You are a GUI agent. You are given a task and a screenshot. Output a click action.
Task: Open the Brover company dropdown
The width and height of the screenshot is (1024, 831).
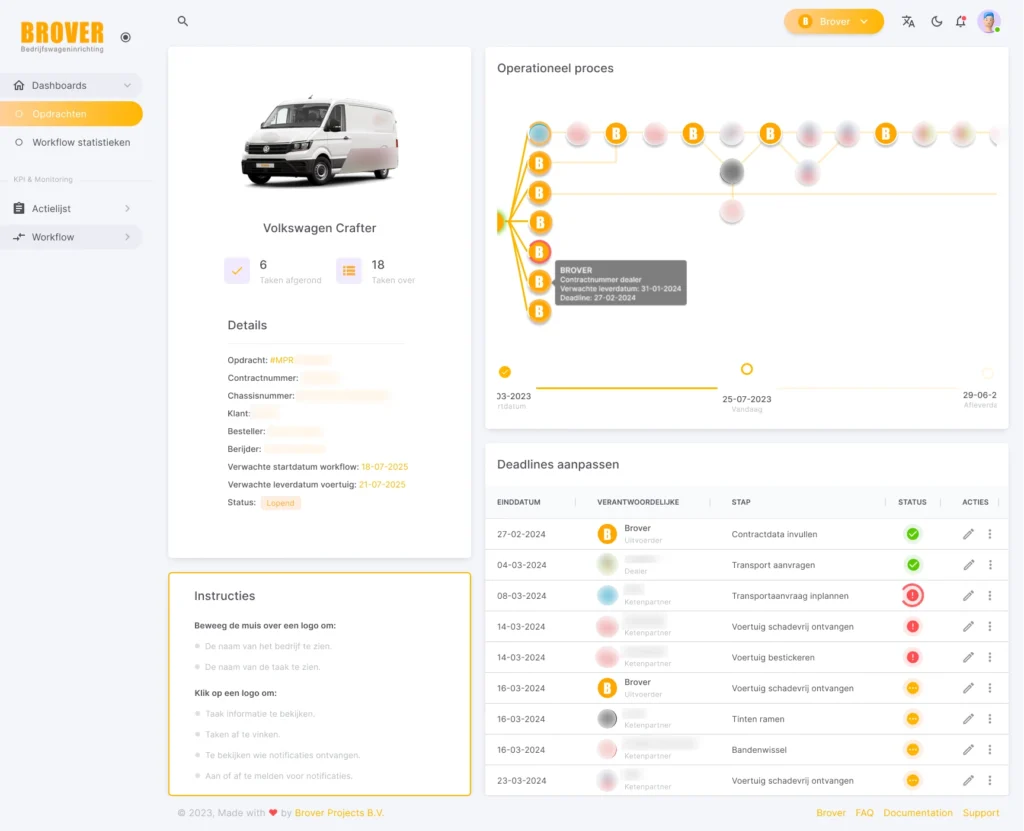tap(833, 22)
